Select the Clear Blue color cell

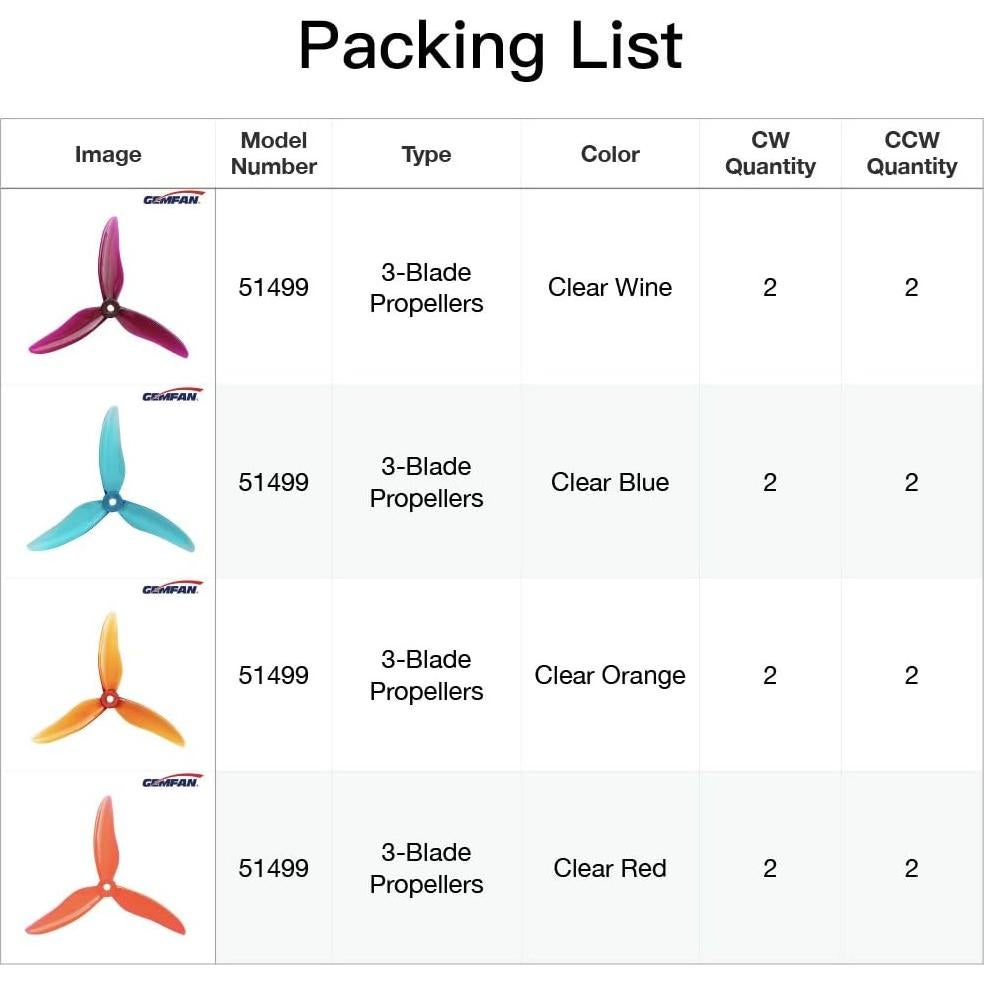coord(610,483)
